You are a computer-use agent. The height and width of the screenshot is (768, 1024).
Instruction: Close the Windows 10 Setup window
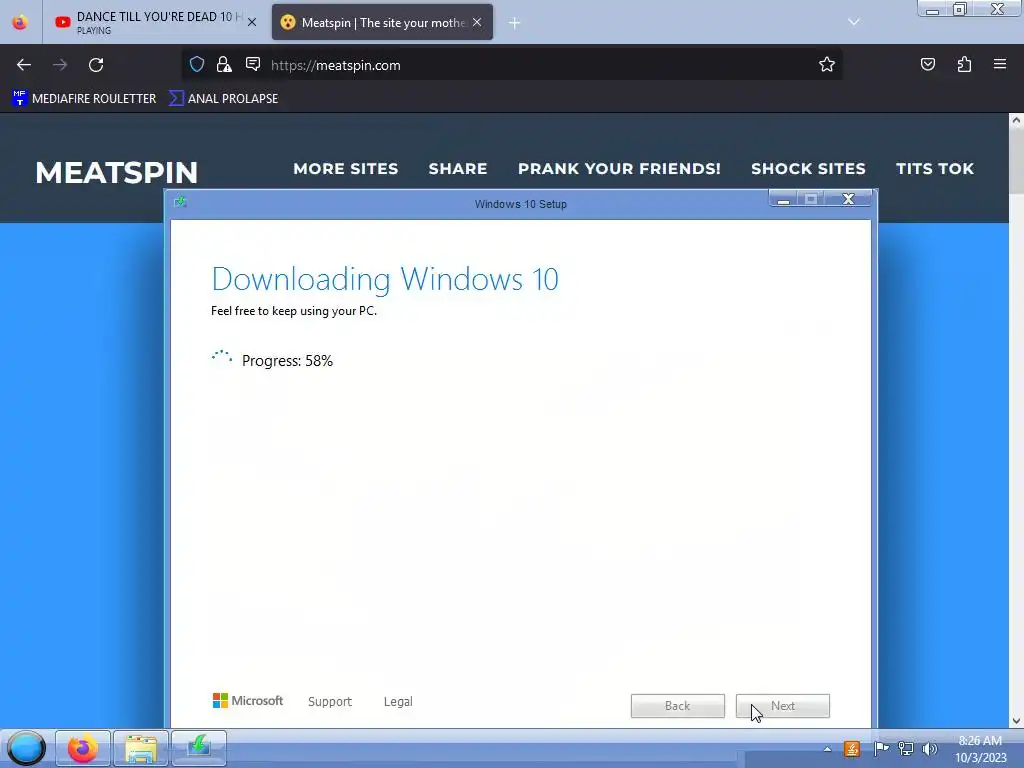click(848, 199)
